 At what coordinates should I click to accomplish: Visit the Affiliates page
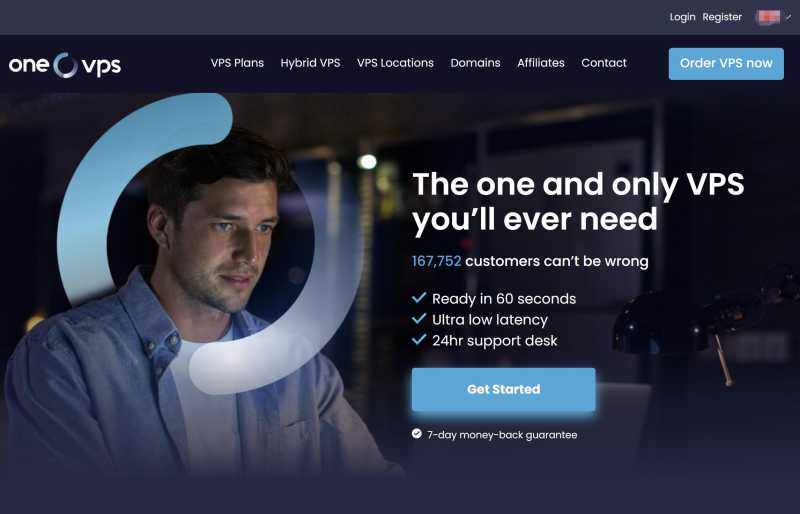pyautogui.click(x=541, y=63)
